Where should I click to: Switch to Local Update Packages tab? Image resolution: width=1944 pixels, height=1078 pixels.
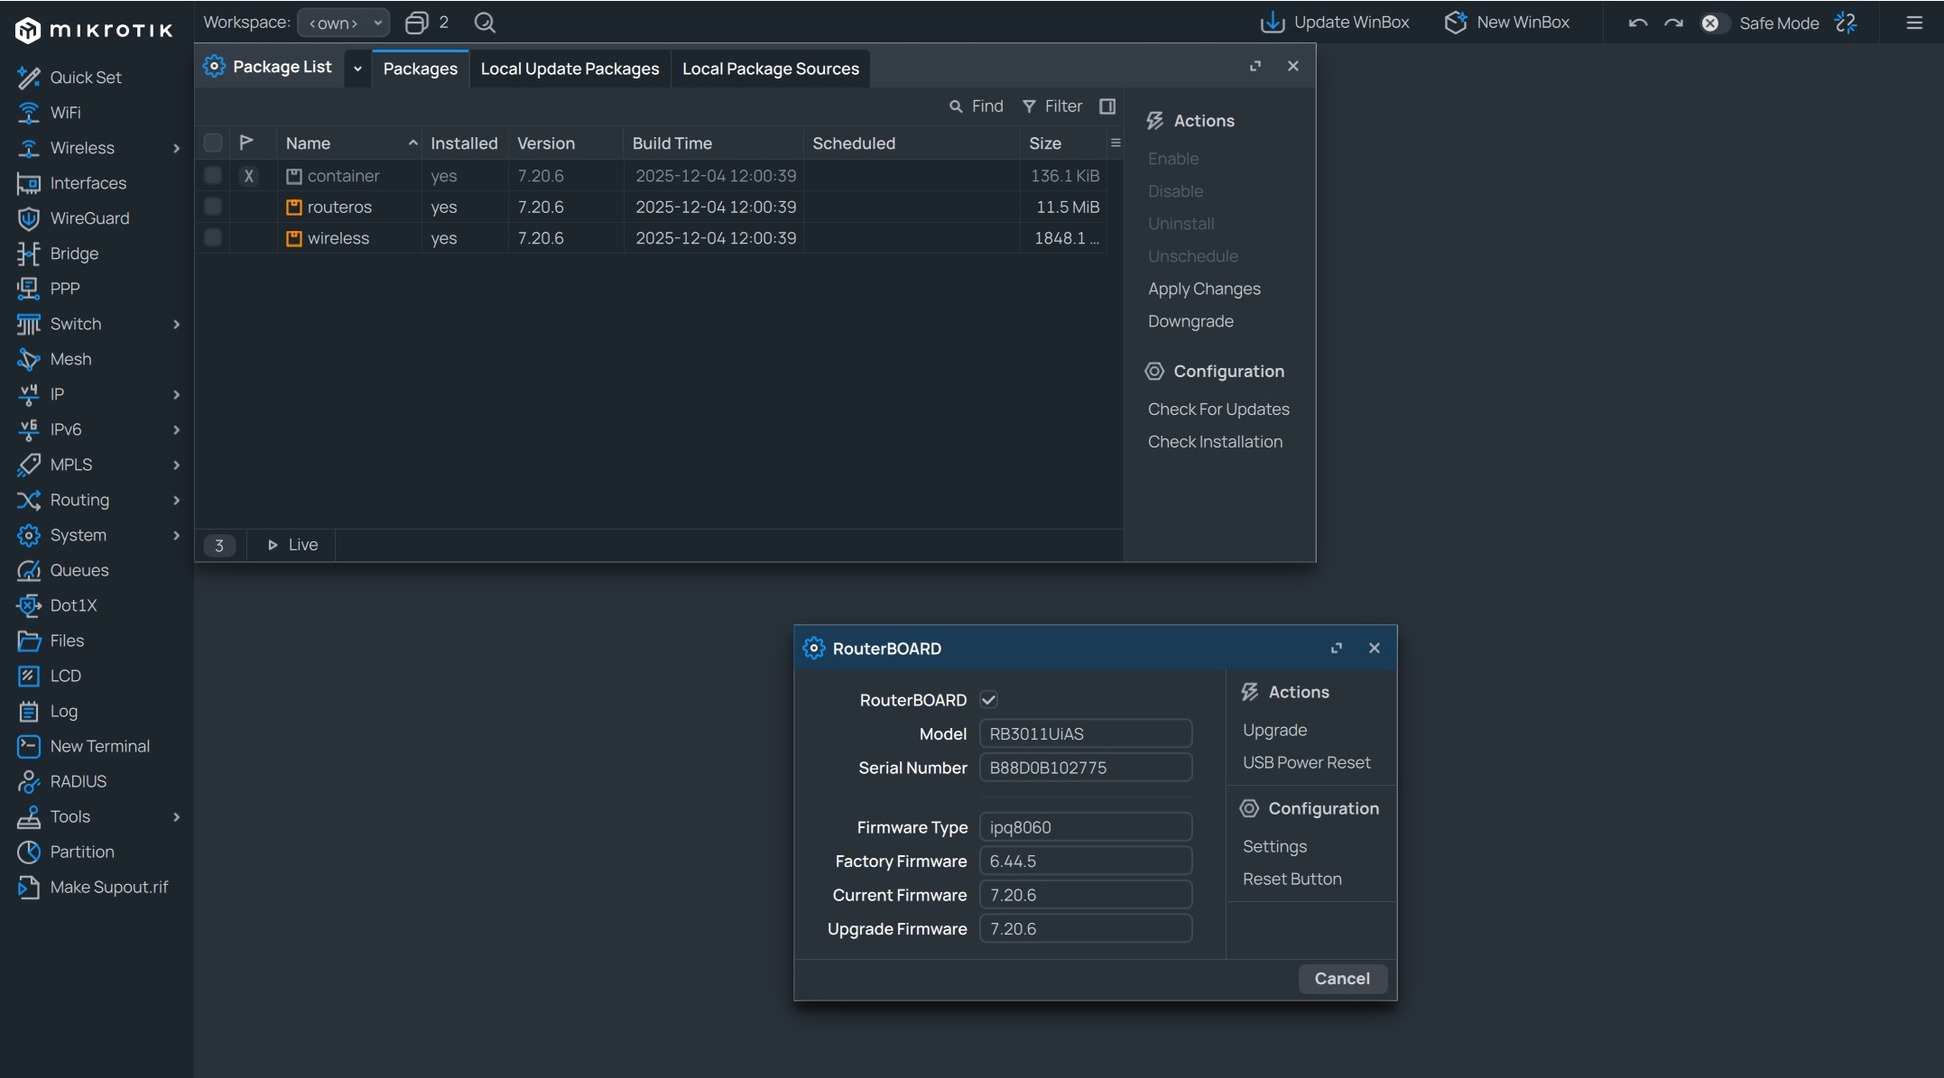click(570, 68)
